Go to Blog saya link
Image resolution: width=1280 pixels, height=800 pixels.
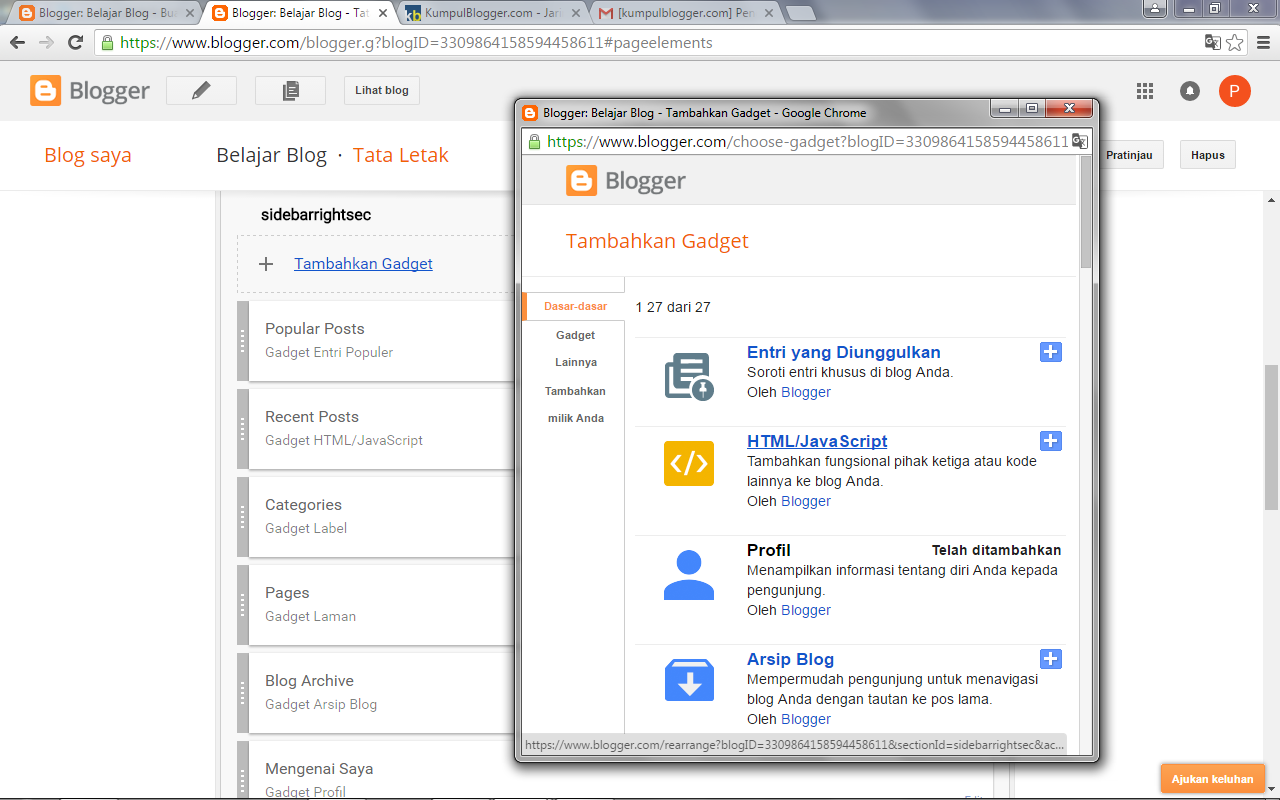pos(88,155)
